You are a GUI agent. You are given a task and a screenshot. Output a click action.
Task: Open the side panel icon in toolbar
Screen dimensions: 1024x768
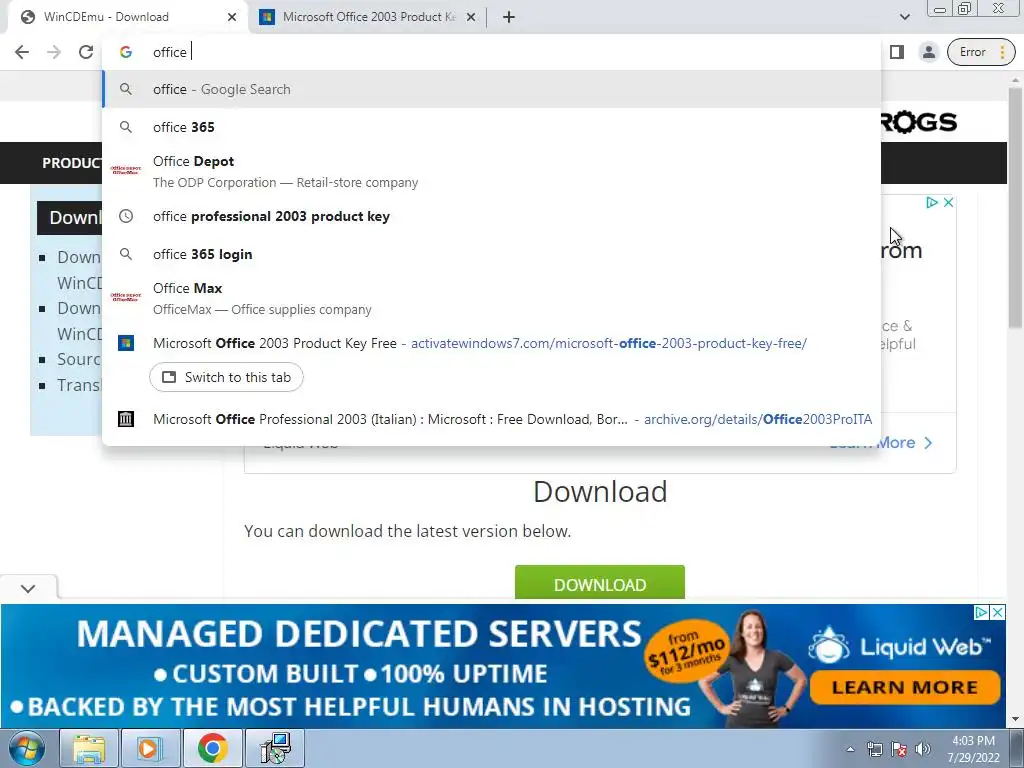(x=897, y=52)
